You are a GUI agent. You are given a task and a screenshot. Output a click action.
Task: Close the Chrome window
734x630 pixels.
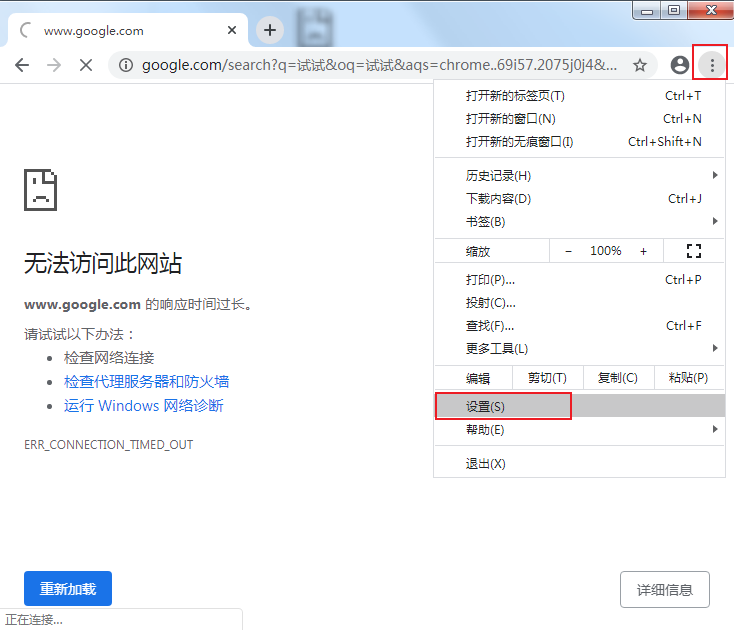pyautogui.click(x=711, y=10)
